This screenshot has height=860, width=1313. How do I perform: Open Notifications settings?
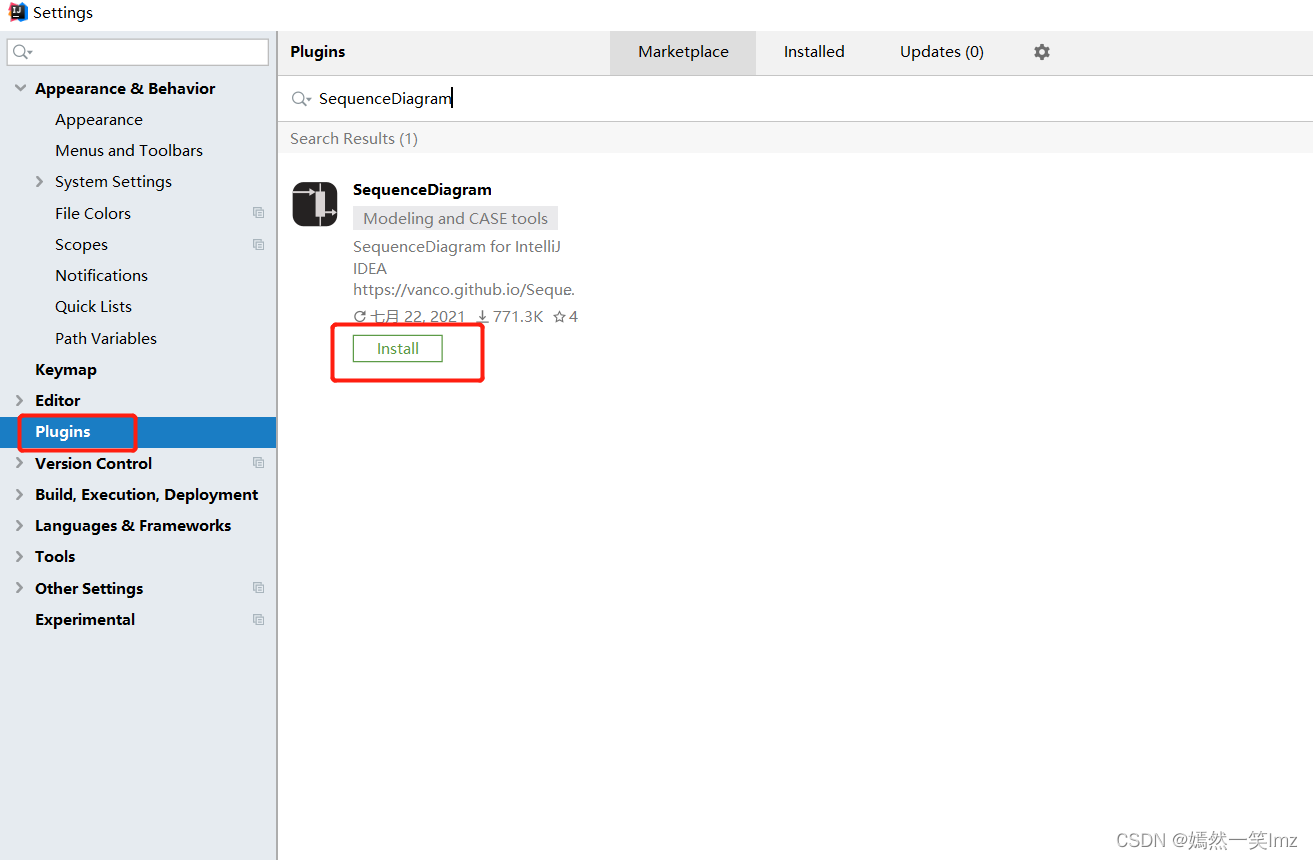pos(101,275)
